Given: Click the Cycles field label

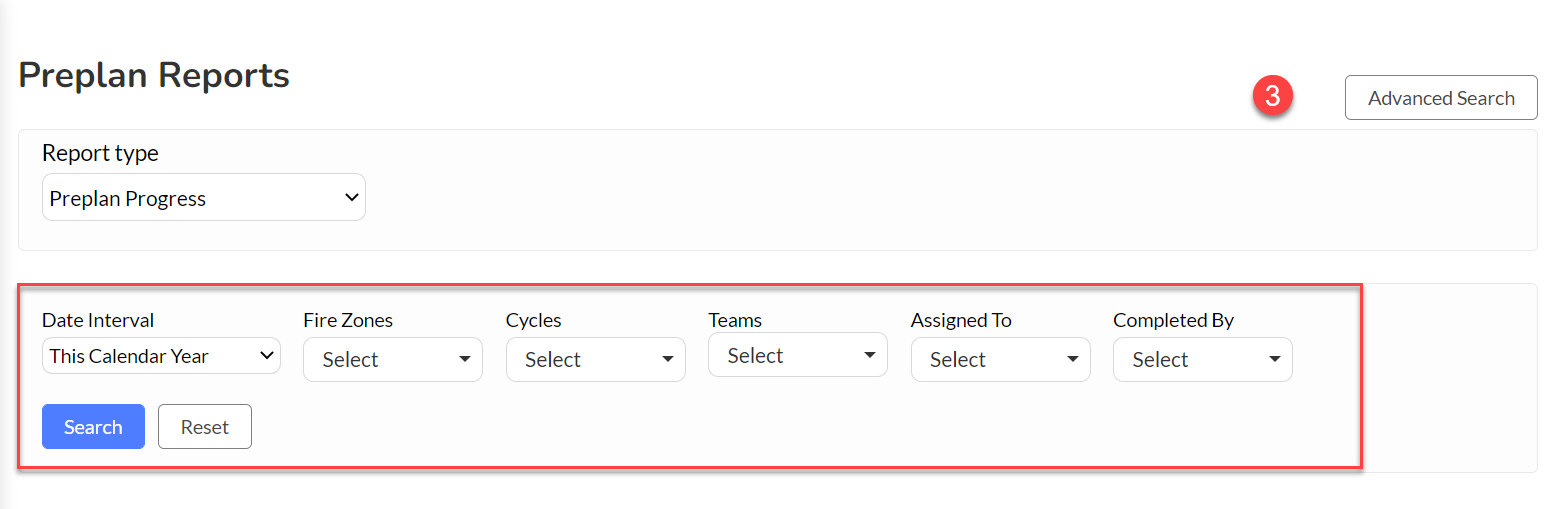Looking at the screenshot, I should [534, 320].
